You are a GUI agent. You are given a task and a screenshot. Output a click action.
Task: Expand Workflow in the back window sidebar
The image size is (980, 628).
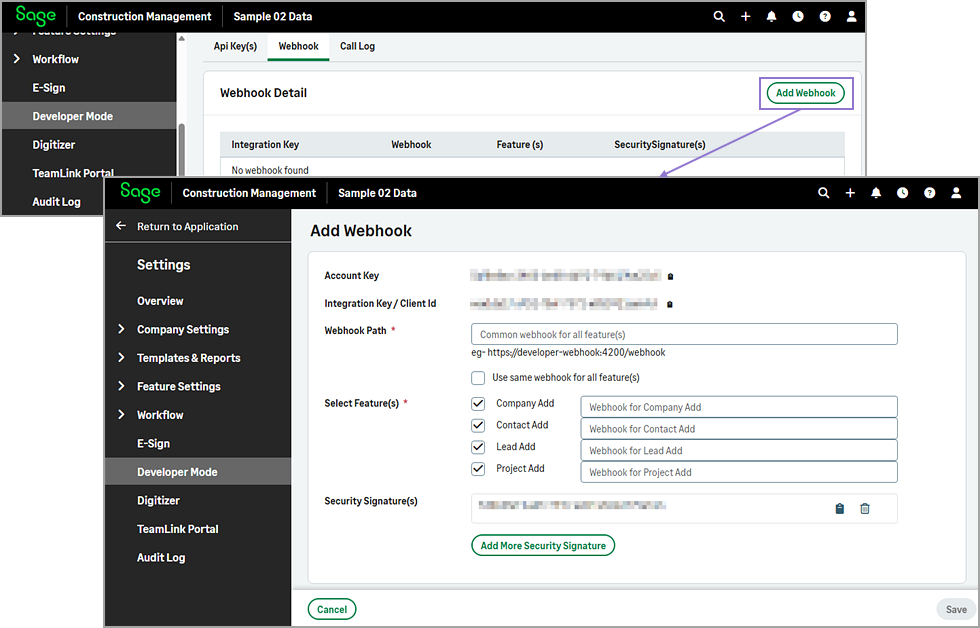pyautogui.click(x=17, y=59)
